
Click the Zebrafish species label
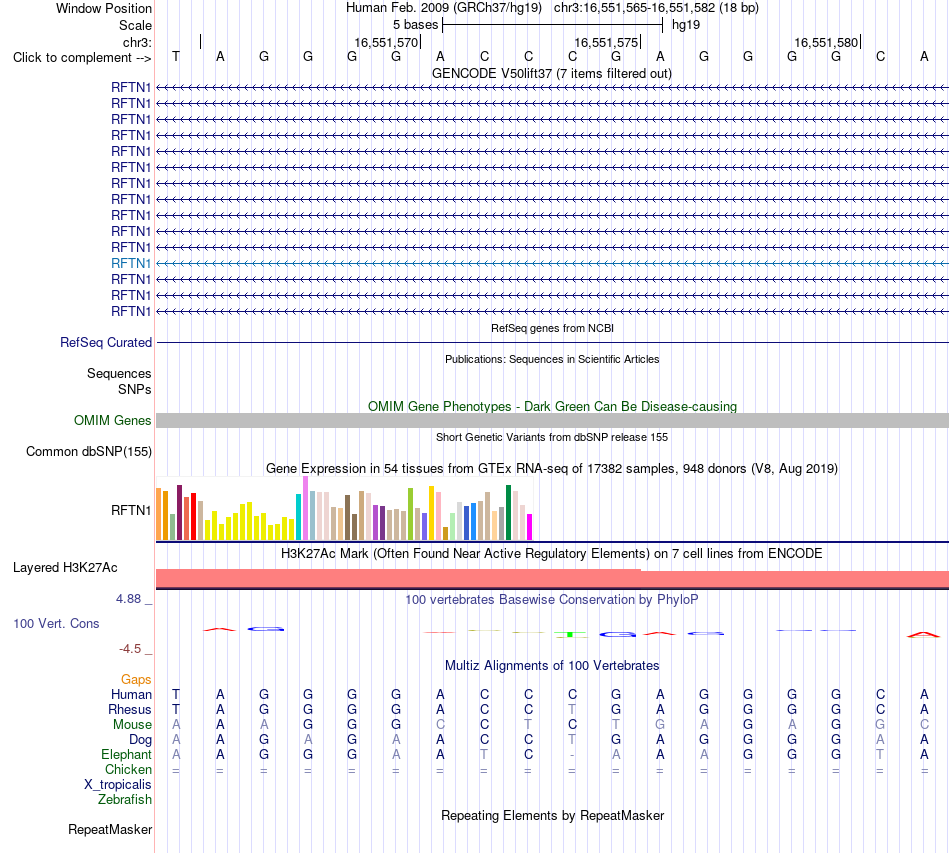(x=125, y=800)
